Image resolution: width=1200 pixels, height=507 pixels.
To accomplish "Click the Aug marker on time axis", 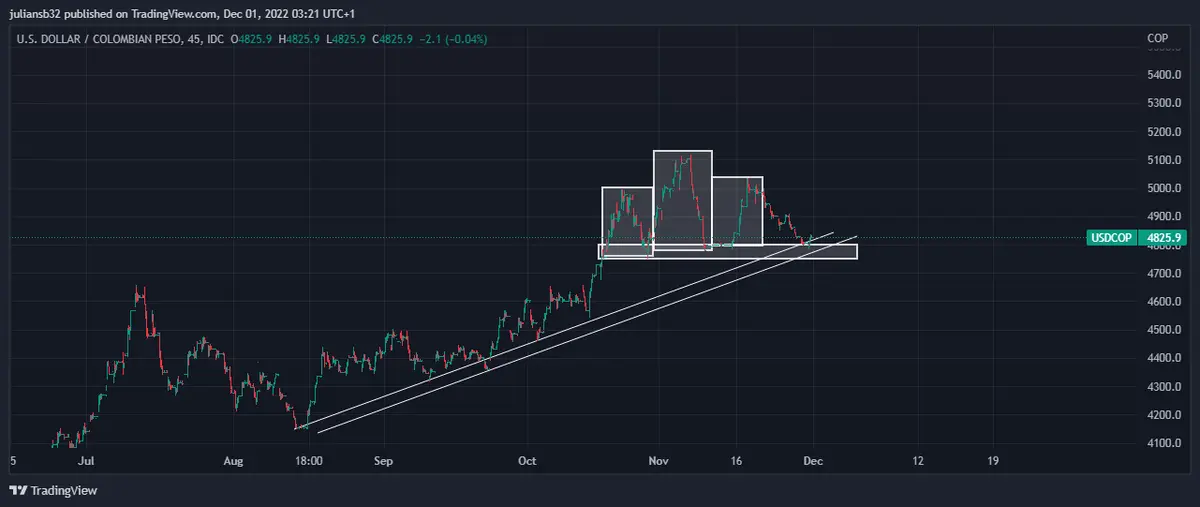I will pos(233,462).
